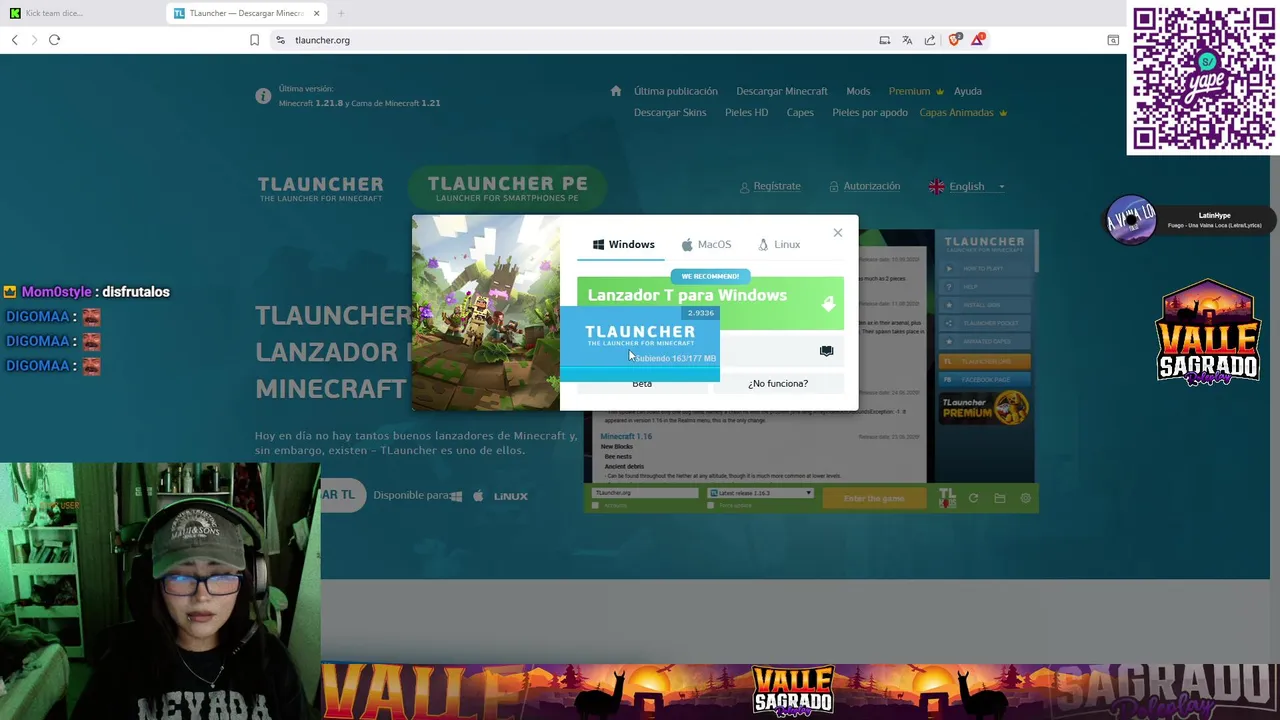Screen dimensions: 1280x720
Task: Click the home icon in the site menu
Action: click(616, 91)
